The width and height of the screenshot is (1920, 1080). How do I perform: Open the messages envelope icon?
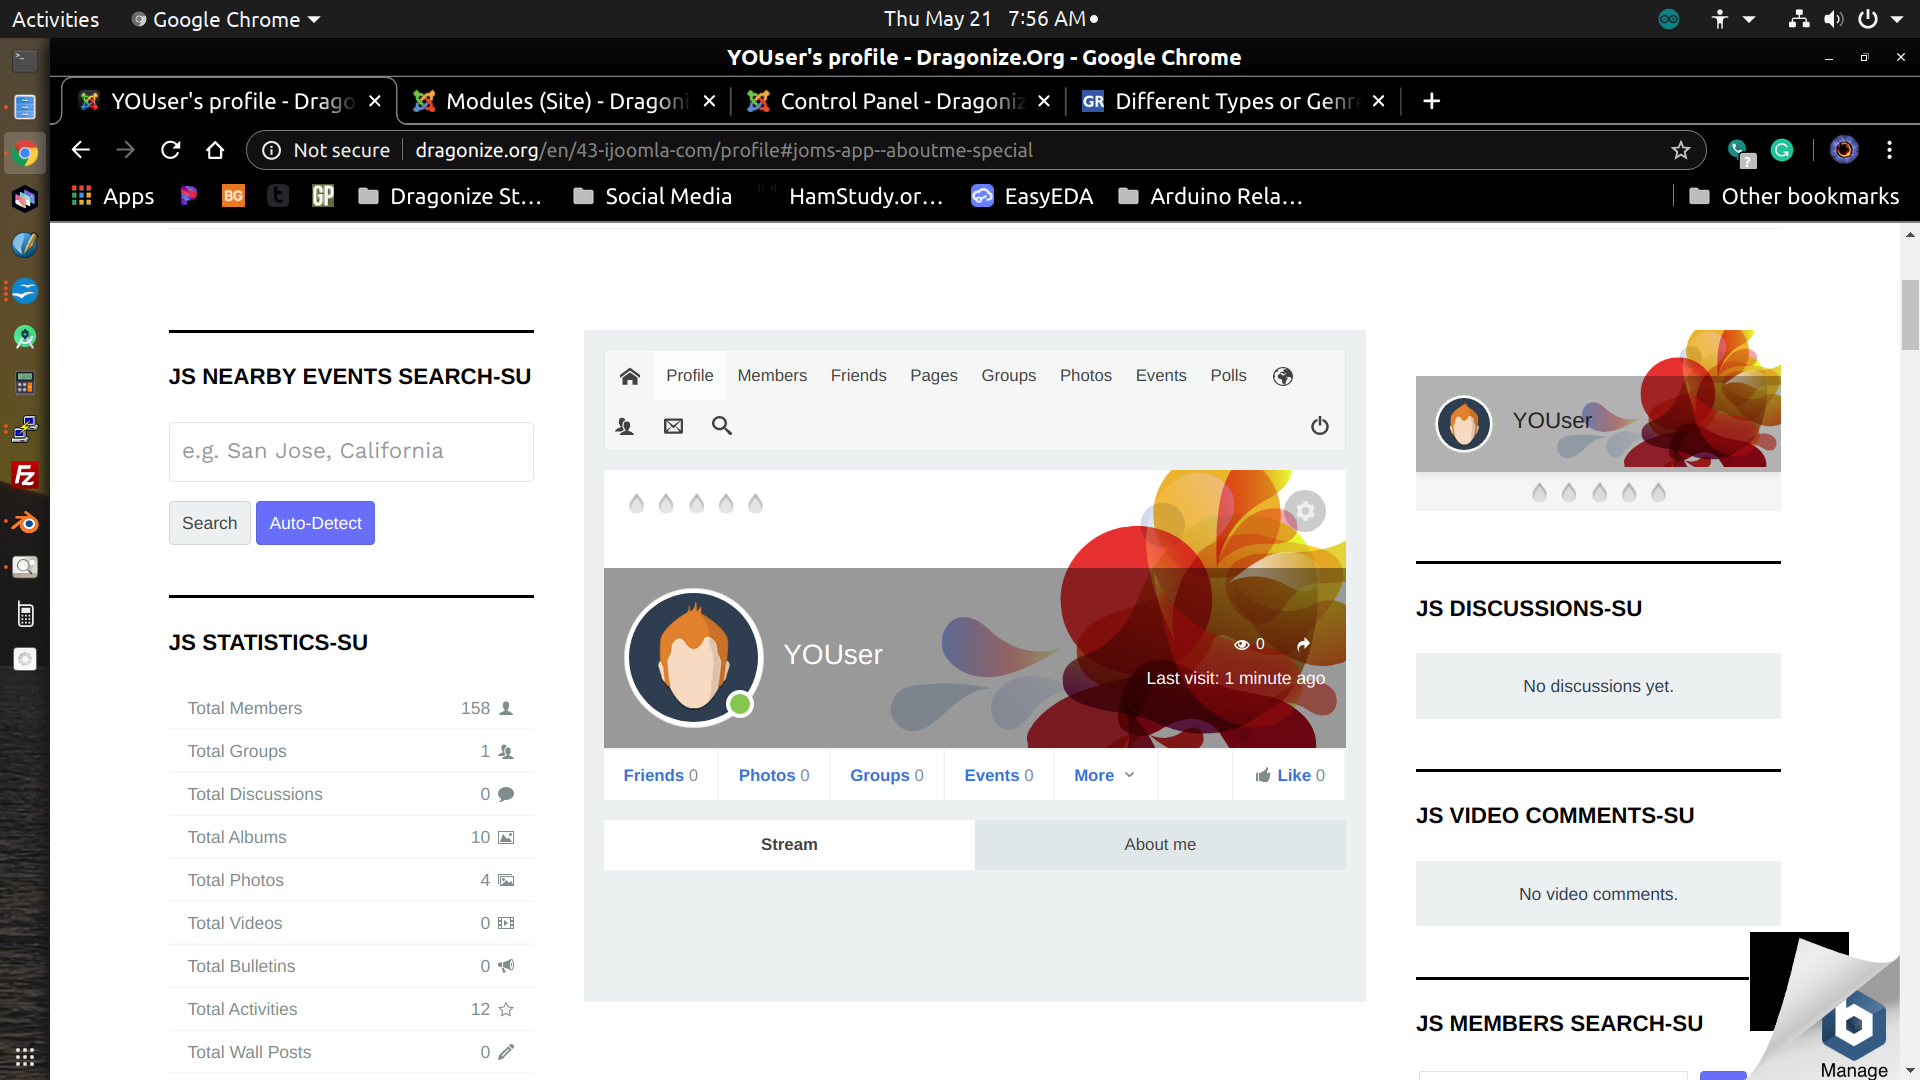674,426
